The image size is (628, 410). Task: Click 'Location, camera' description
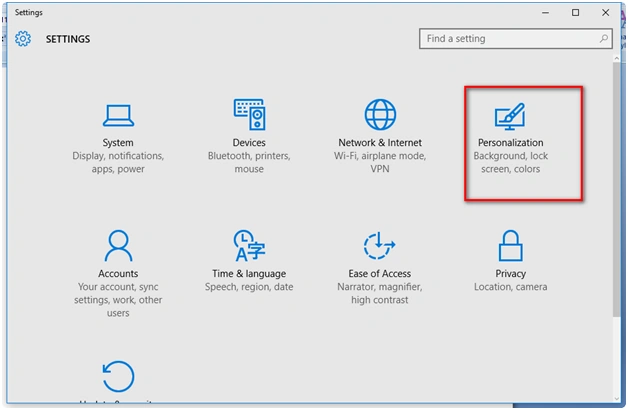(x=511, y=287)
